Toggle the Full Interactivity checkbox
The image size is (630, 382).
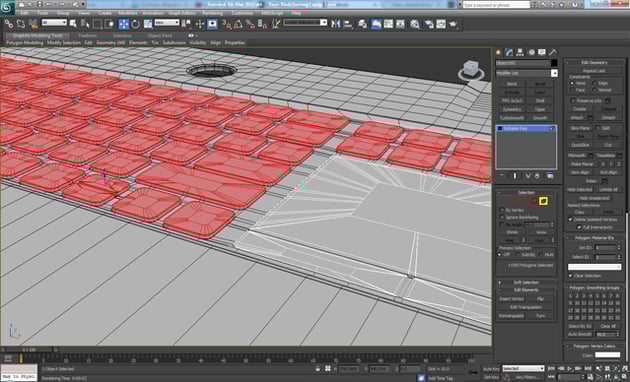[579, 227]
